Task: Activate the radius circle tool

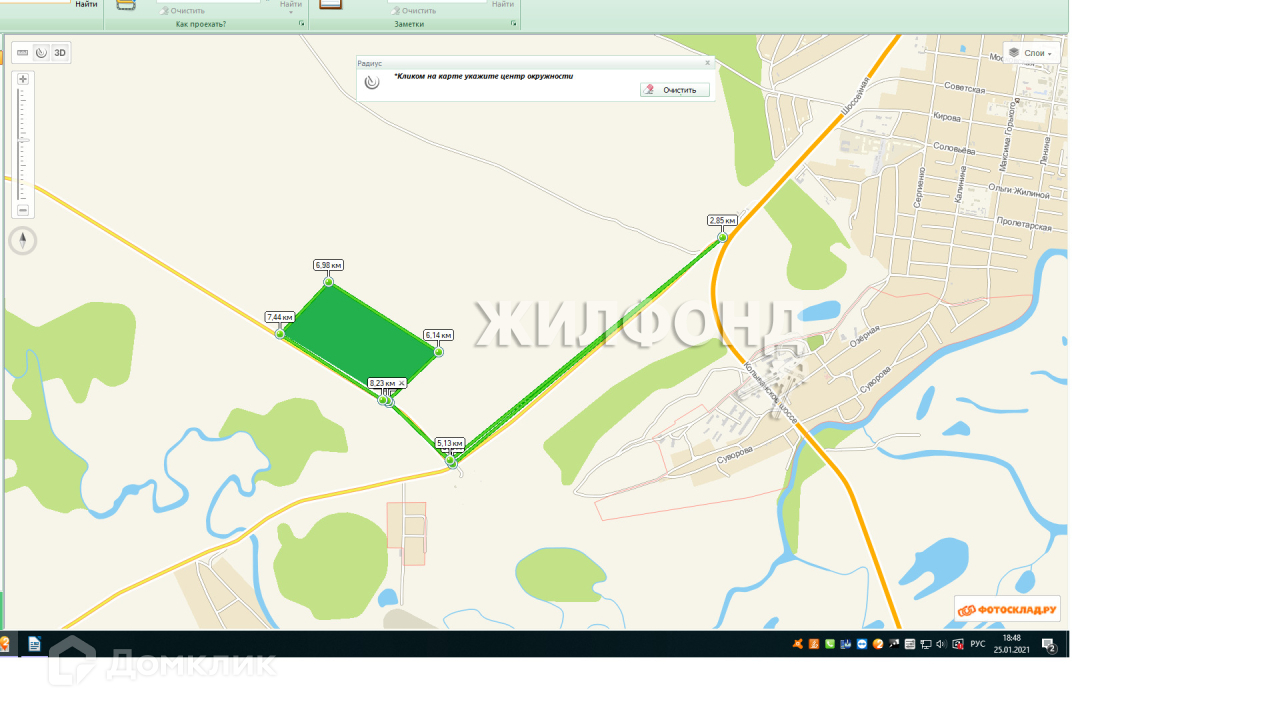Action: pos(41,53)
